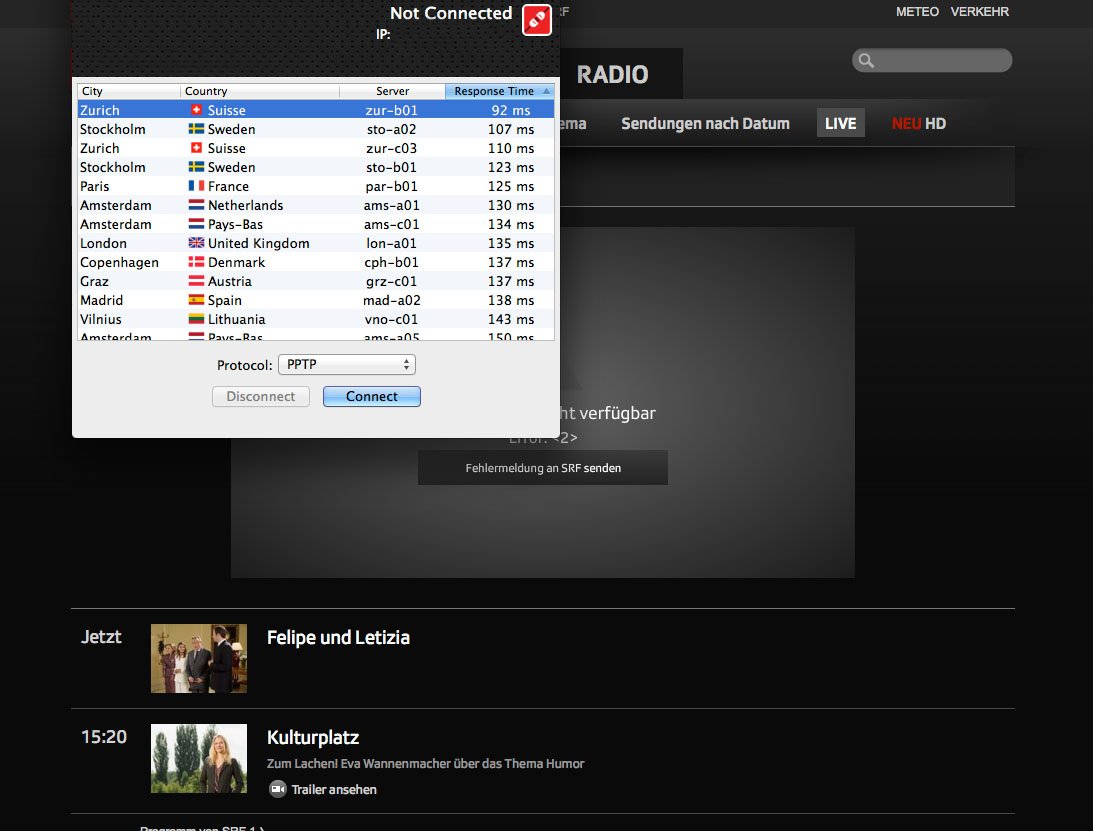The image size is (1093, 831).
Task: Click the greyed Disconnect button
Action: [261, 396]
